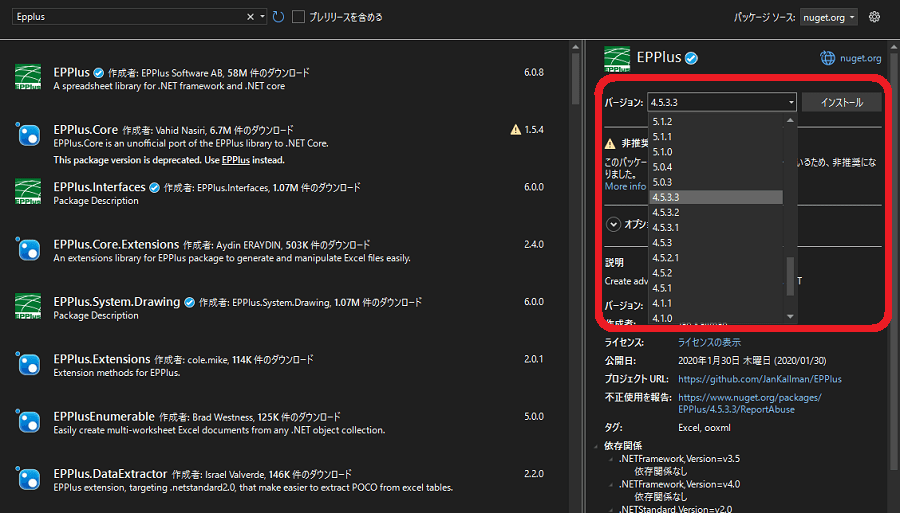
Task: Click verified badge next to EPPlus.System.Drawing
Action: click(x=189, y=302)
